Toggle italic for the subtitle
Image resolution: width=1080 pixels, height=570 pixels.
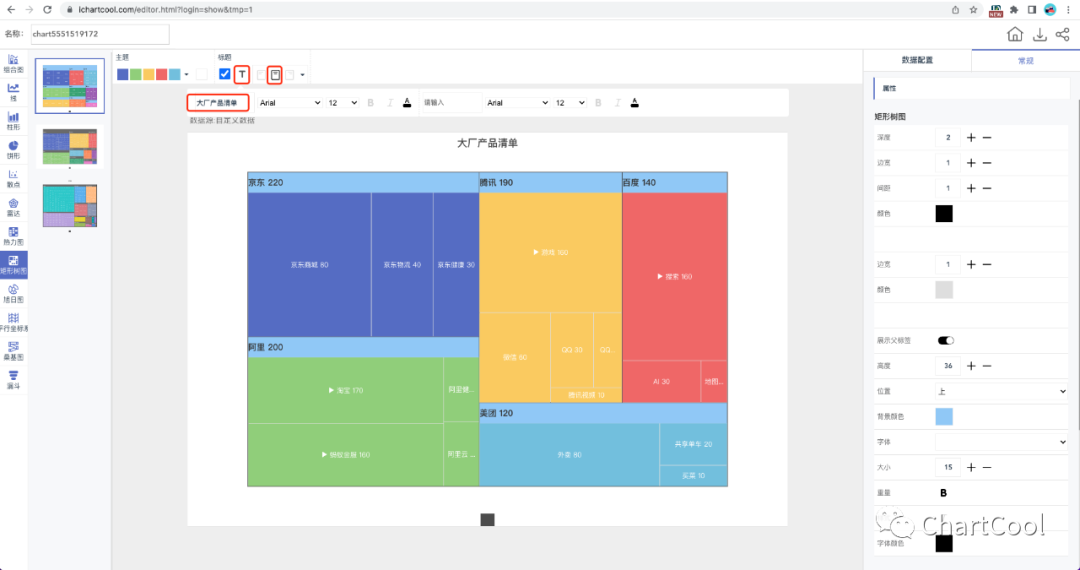[617, 103]
